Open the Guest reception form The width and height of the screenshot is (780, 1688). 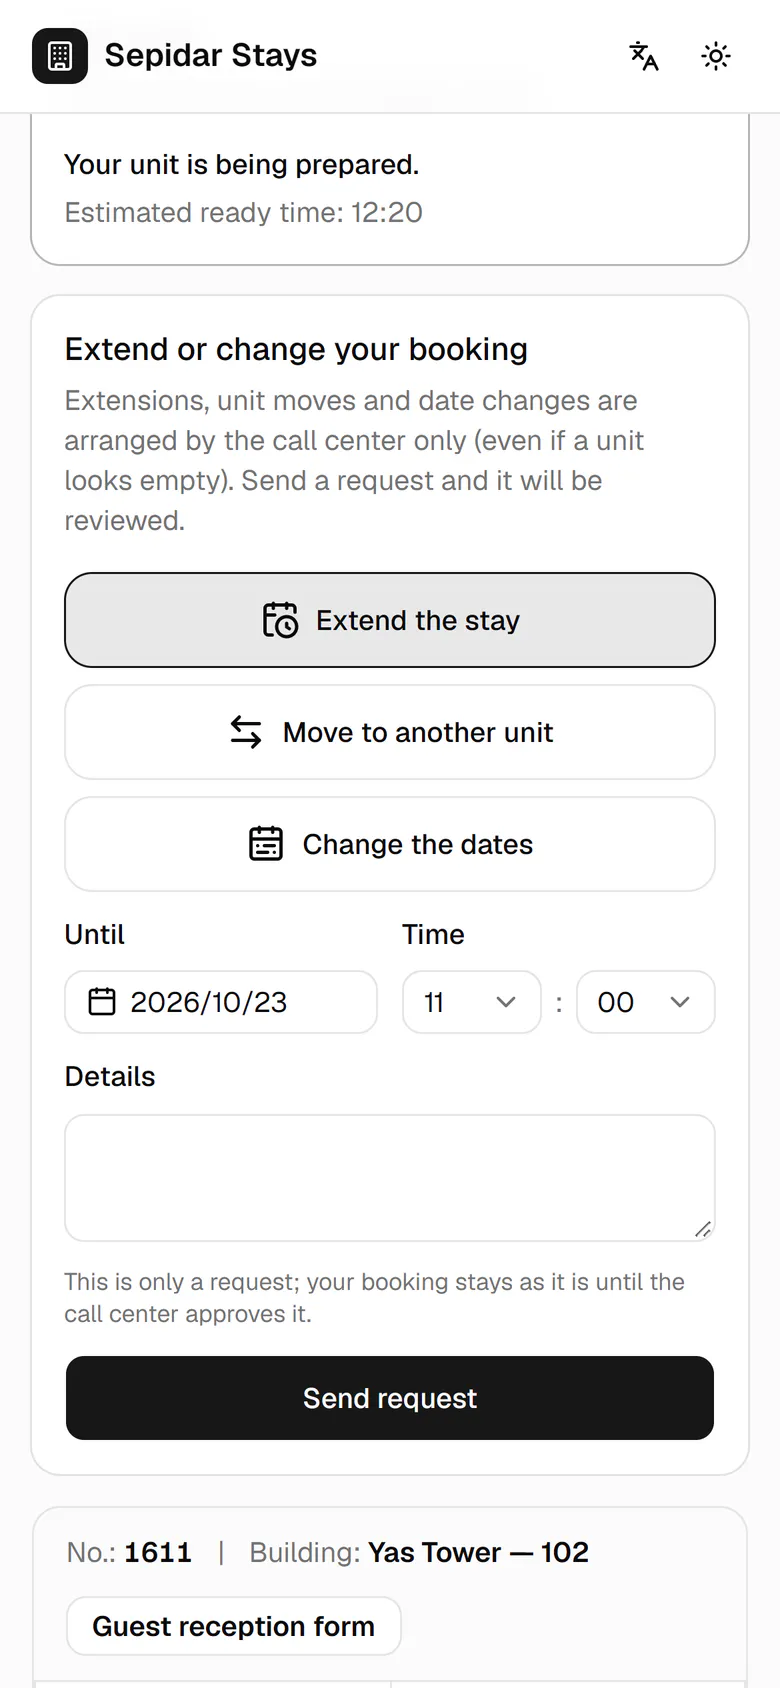coord(234,1626)
